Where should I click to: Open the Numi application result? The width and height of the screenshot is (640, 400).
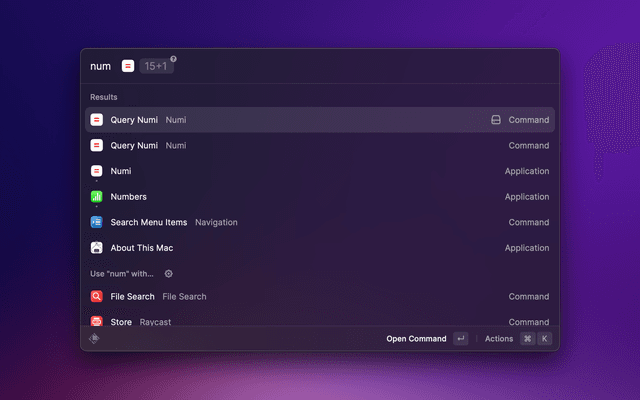(319, 171)
